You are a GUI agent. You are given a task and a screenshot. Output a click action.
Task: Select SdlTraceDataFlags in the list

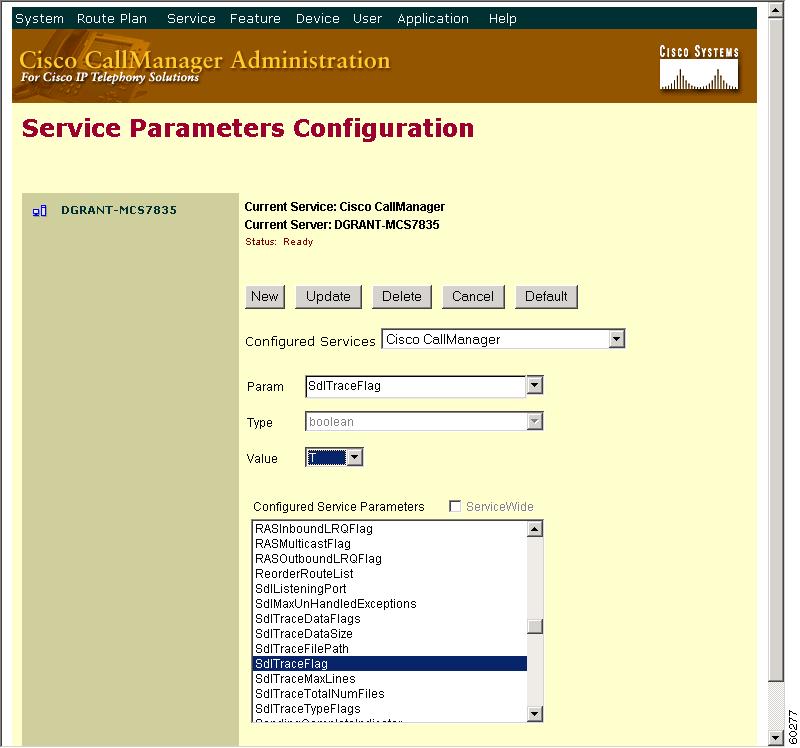(390, 619)
